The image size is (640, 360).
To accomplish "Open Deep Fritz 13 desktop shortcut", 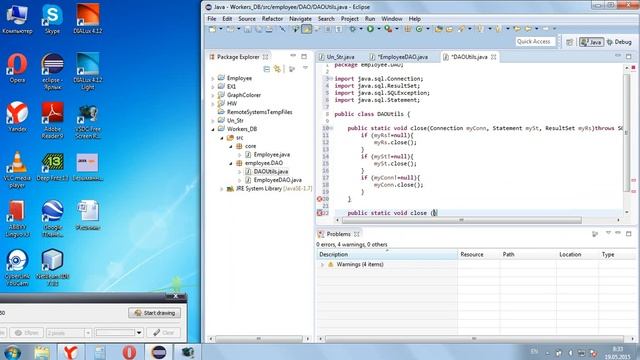I will (x=52, y=167).
